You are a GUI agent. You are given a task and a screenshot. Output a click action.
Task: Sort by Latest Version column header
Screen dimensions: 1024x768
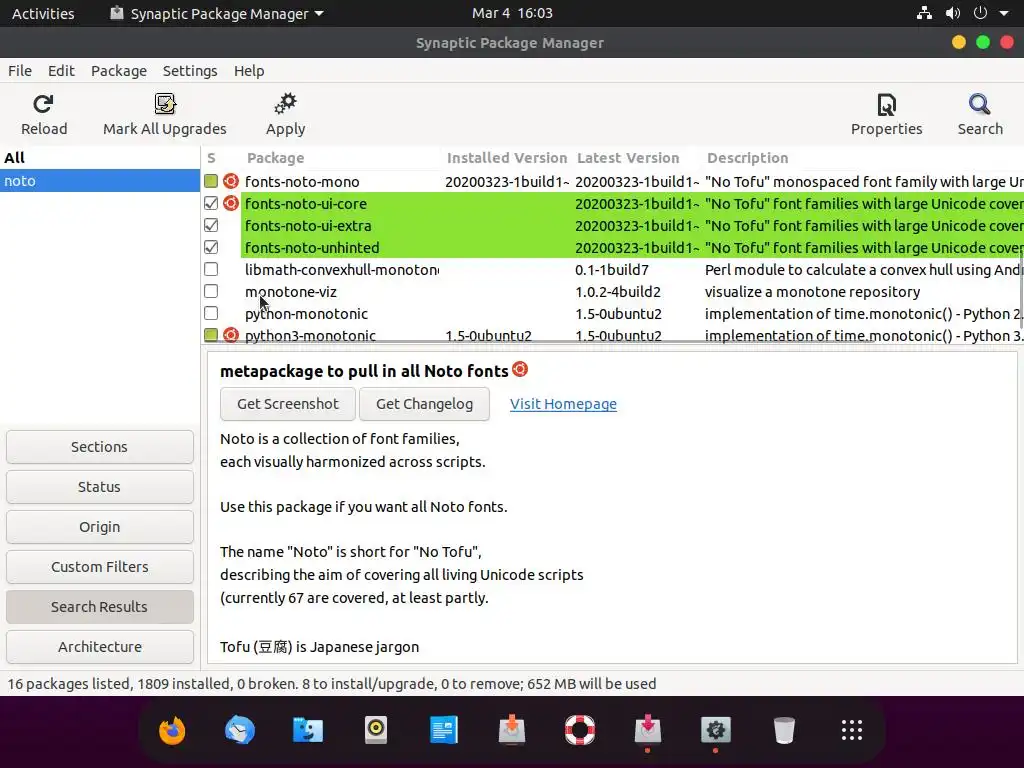click(628, 157)
